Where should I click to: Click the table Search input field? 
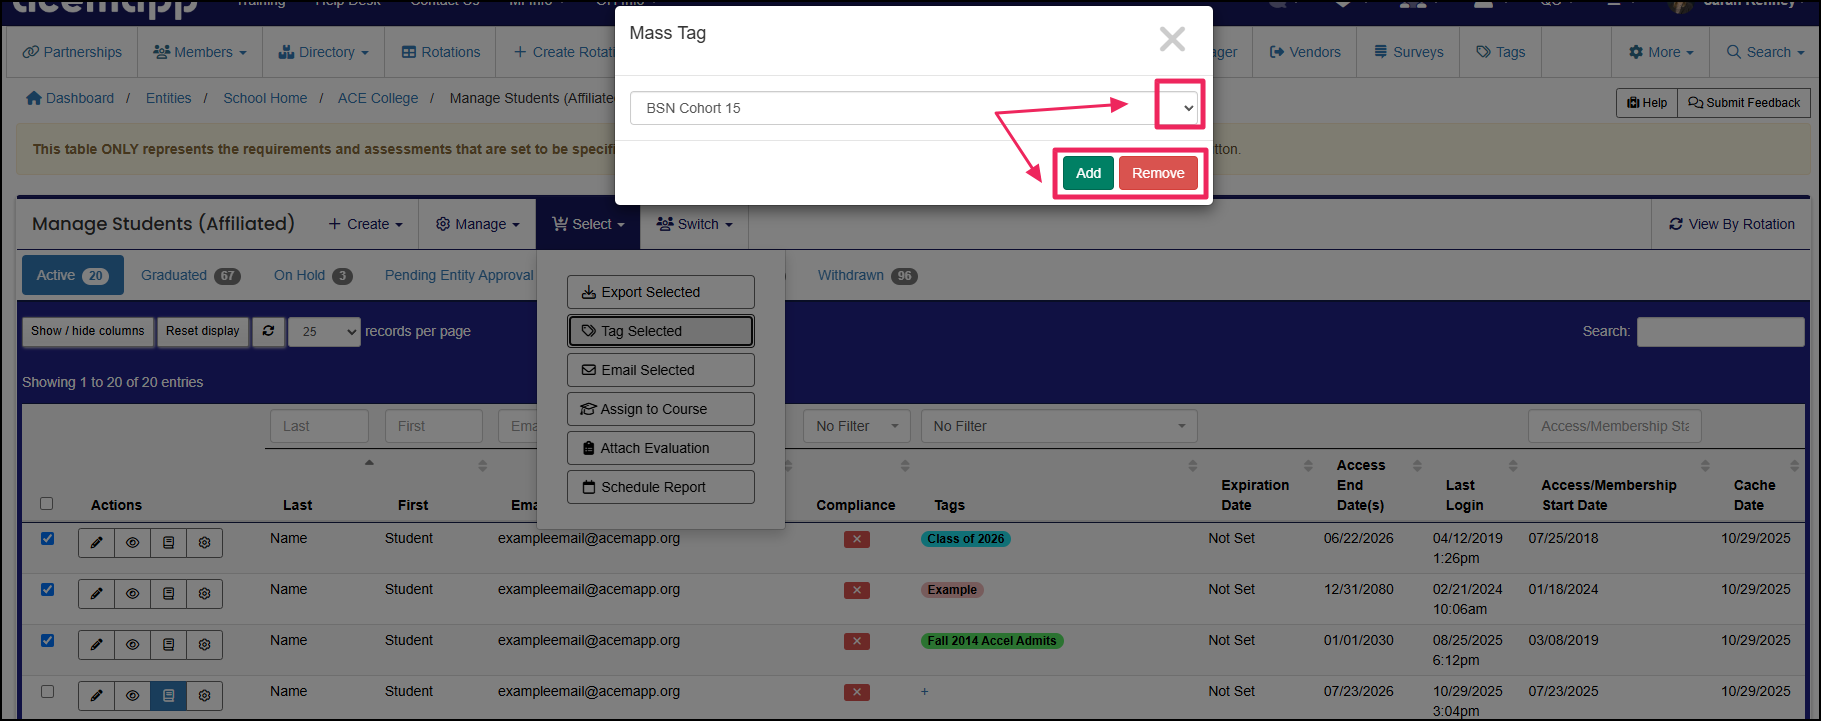coord(1720,331)
